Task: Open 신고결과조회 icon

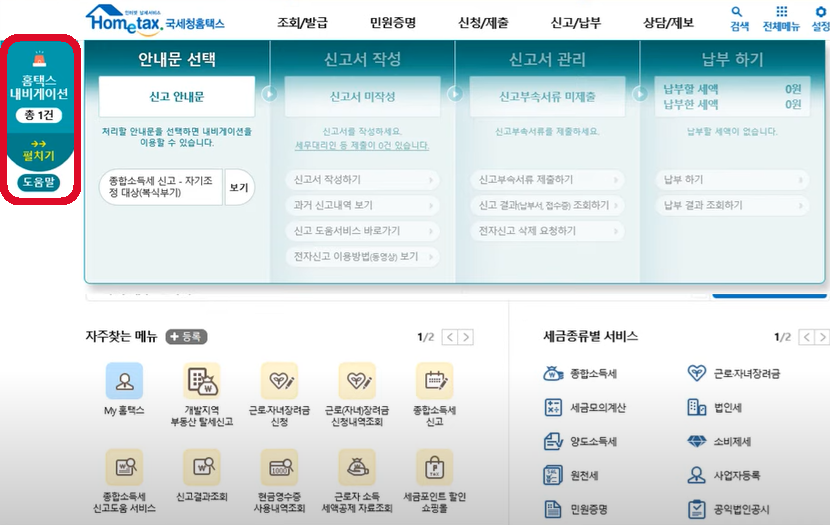Action: tap(202, 467)
